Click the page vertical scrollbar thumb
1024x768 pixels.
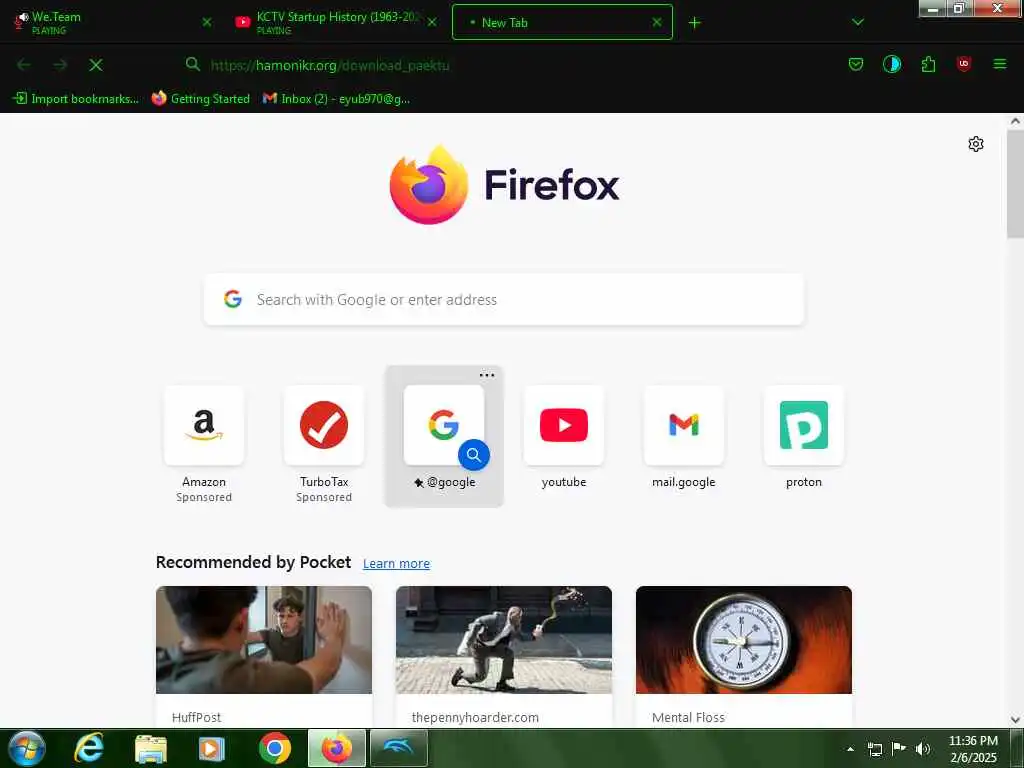point(1015,184)
